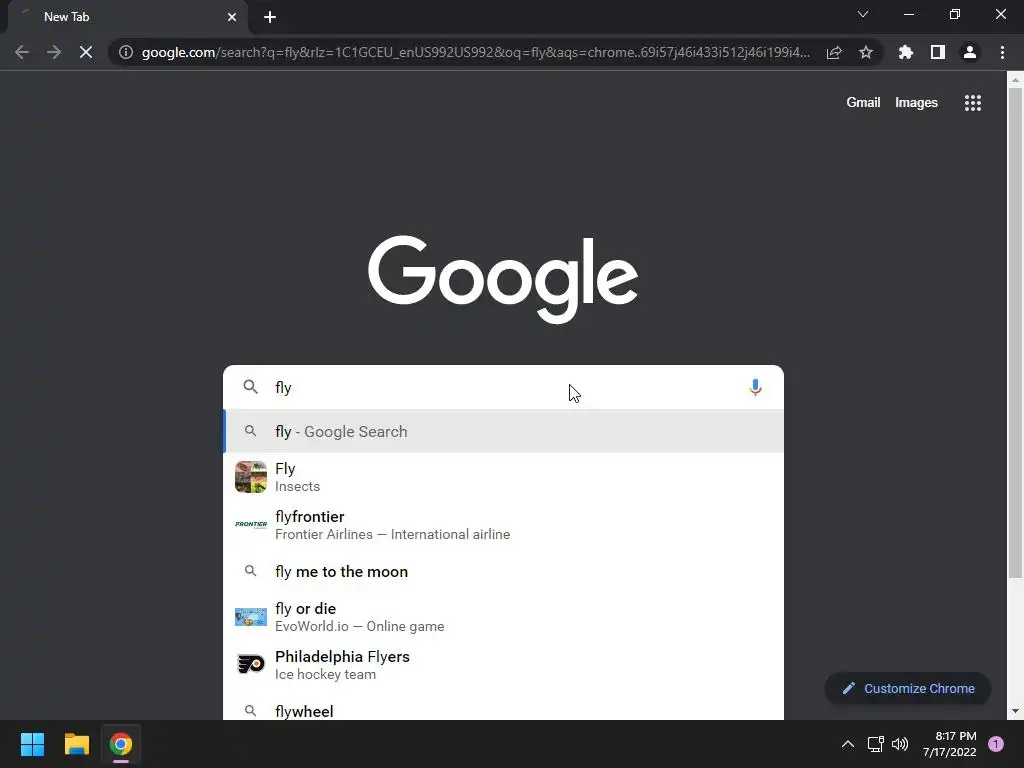The width and height of the screenshot is (1024, 768).
Task: Select 'fly me to the moon' suggestion
Action: click(x=503, y=571)
